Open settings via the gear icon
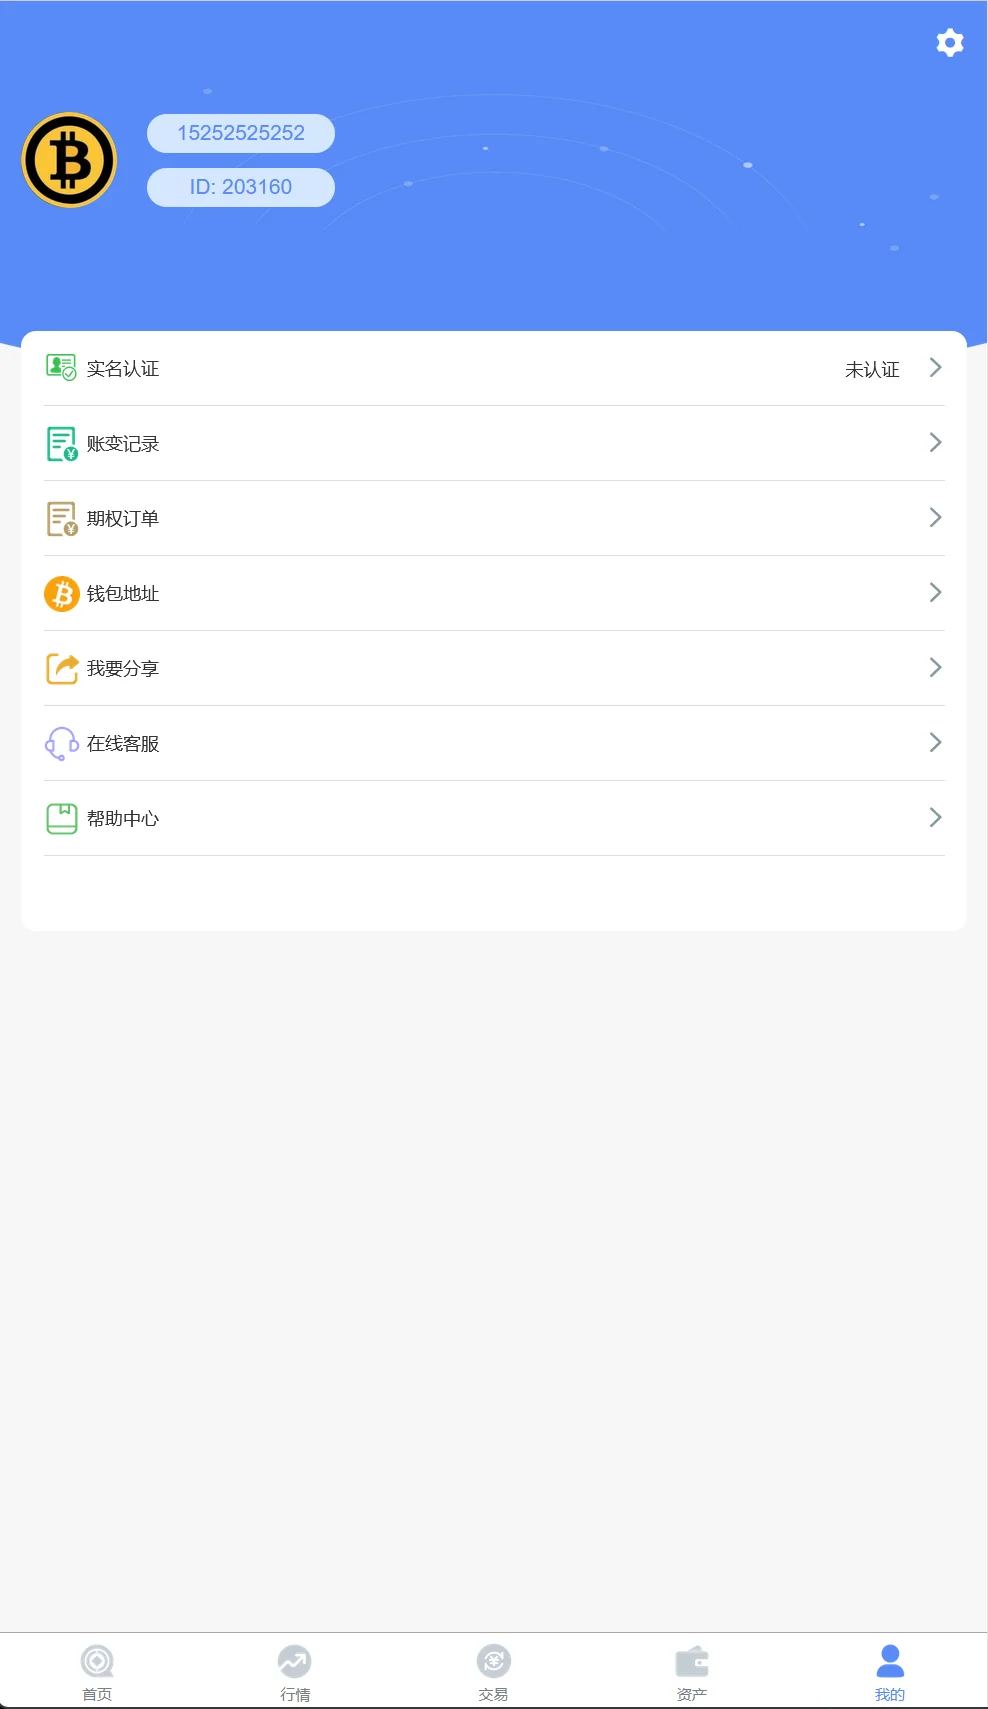This screenshot has width=988, height=1709. click(949, 43)
